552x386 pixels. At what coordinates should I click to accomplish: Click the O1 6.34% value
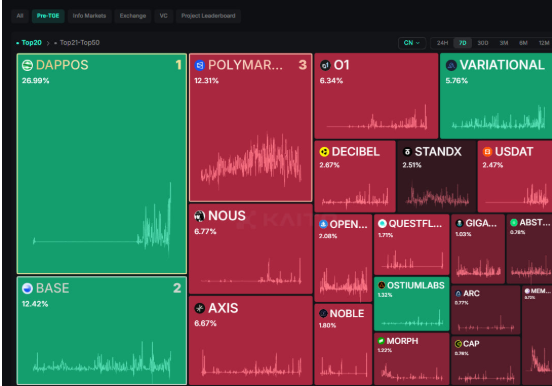331,81
